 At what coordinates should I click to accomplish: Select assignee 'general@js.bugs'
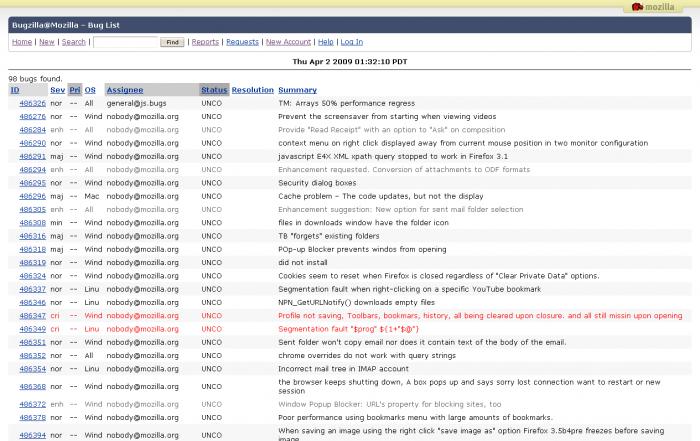(136, 104)
